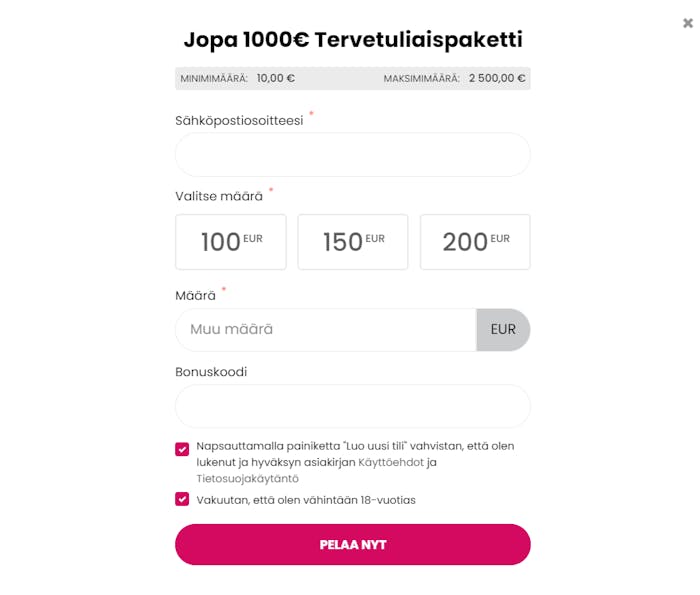Open the Käyttöehdot link
Image resolution: width=700 pixels, height=595 pixels.
[391, 462]
